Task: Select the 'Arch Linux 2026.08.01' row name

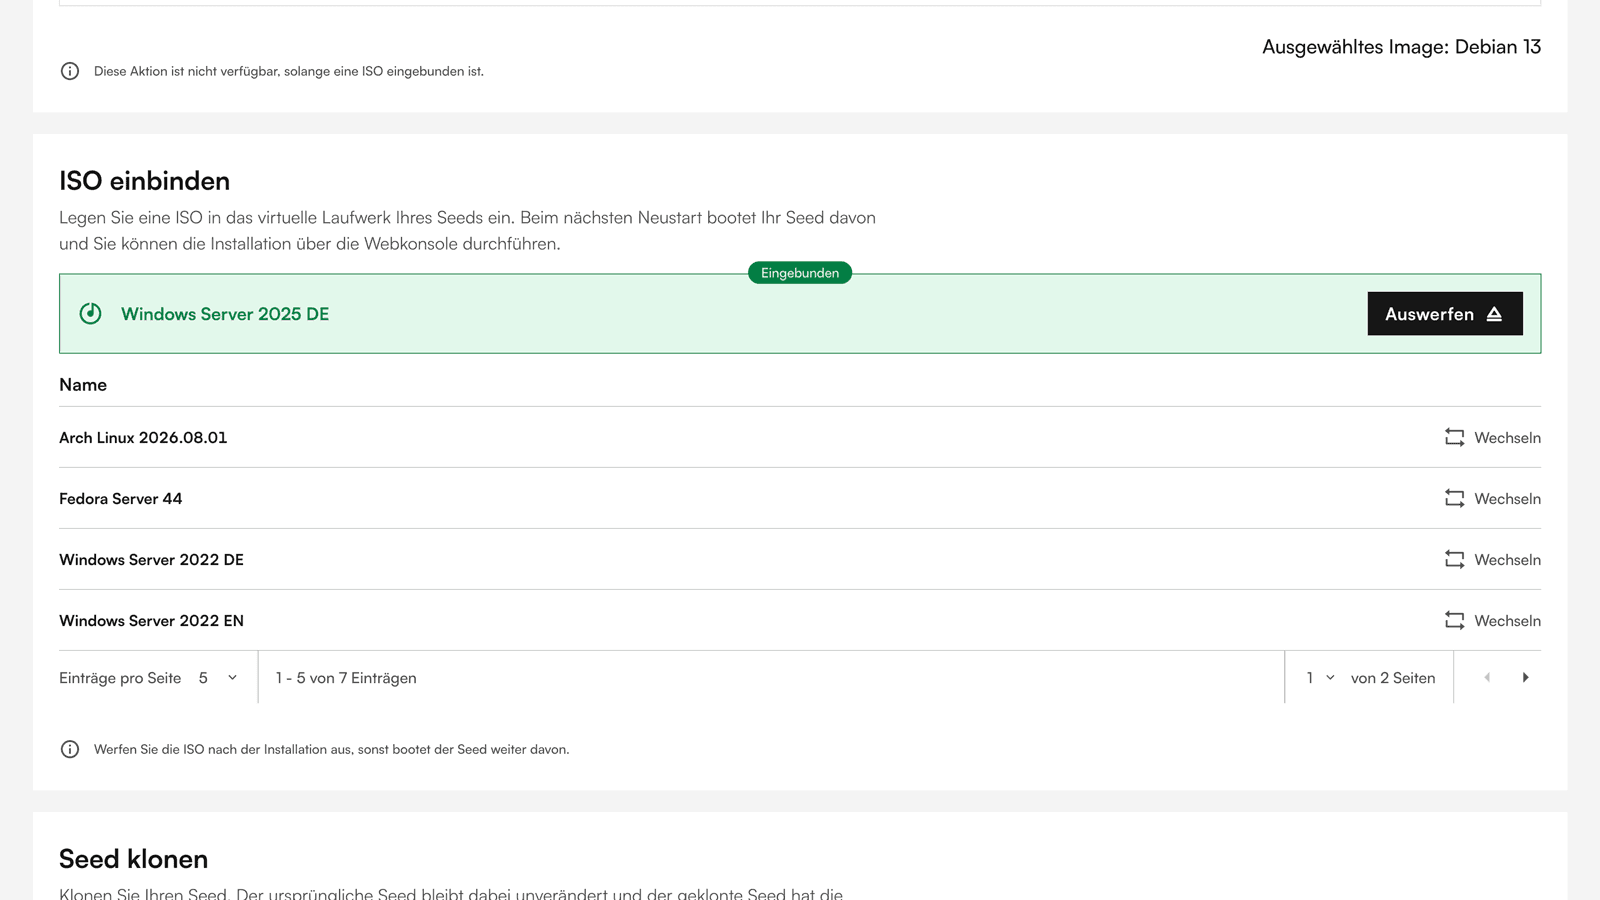Action: (143, 438)
